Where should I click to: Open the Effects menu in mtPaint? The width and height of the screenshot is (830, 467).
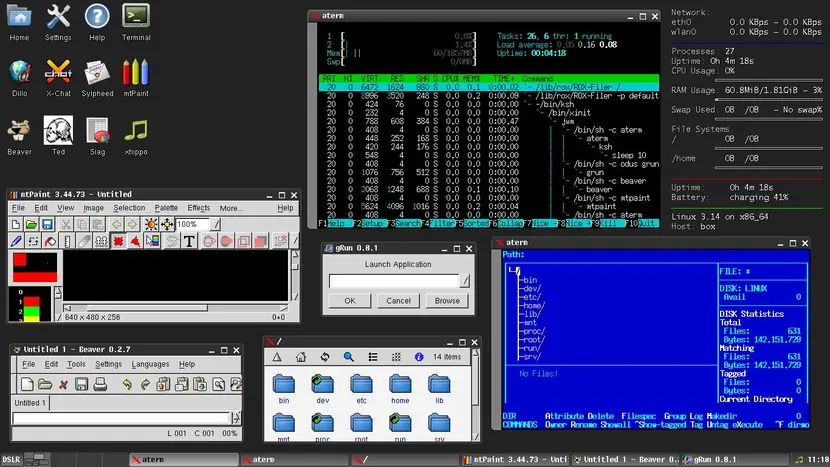(x=199, y=208)
